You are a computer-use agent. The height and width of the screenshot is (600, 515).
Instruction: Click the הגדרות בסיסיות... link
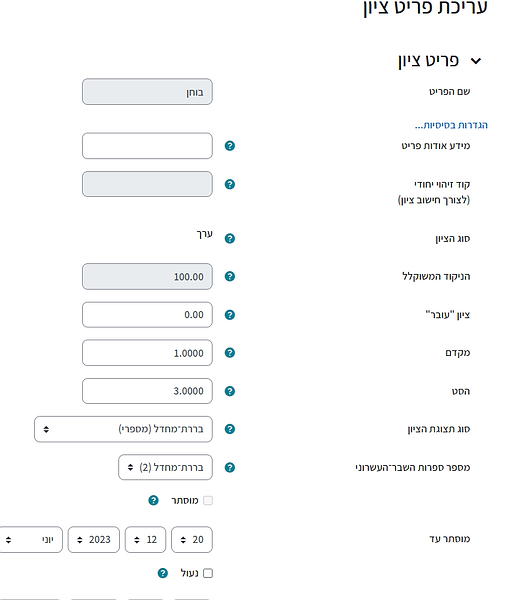click(451, 125)
